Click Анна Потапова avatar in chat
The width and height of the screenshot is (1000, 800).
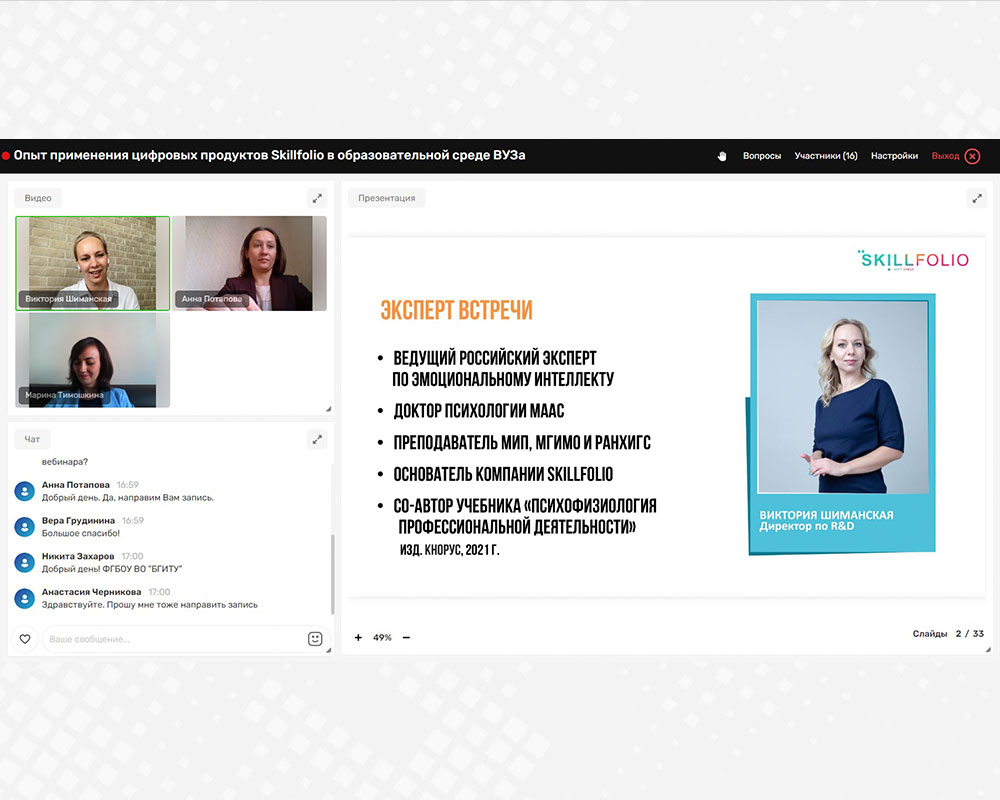point(24,491)
